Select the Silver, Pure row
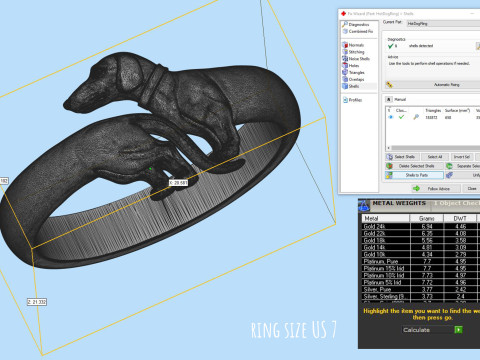Viewport: 480px width, 360px height. [420, 289]
